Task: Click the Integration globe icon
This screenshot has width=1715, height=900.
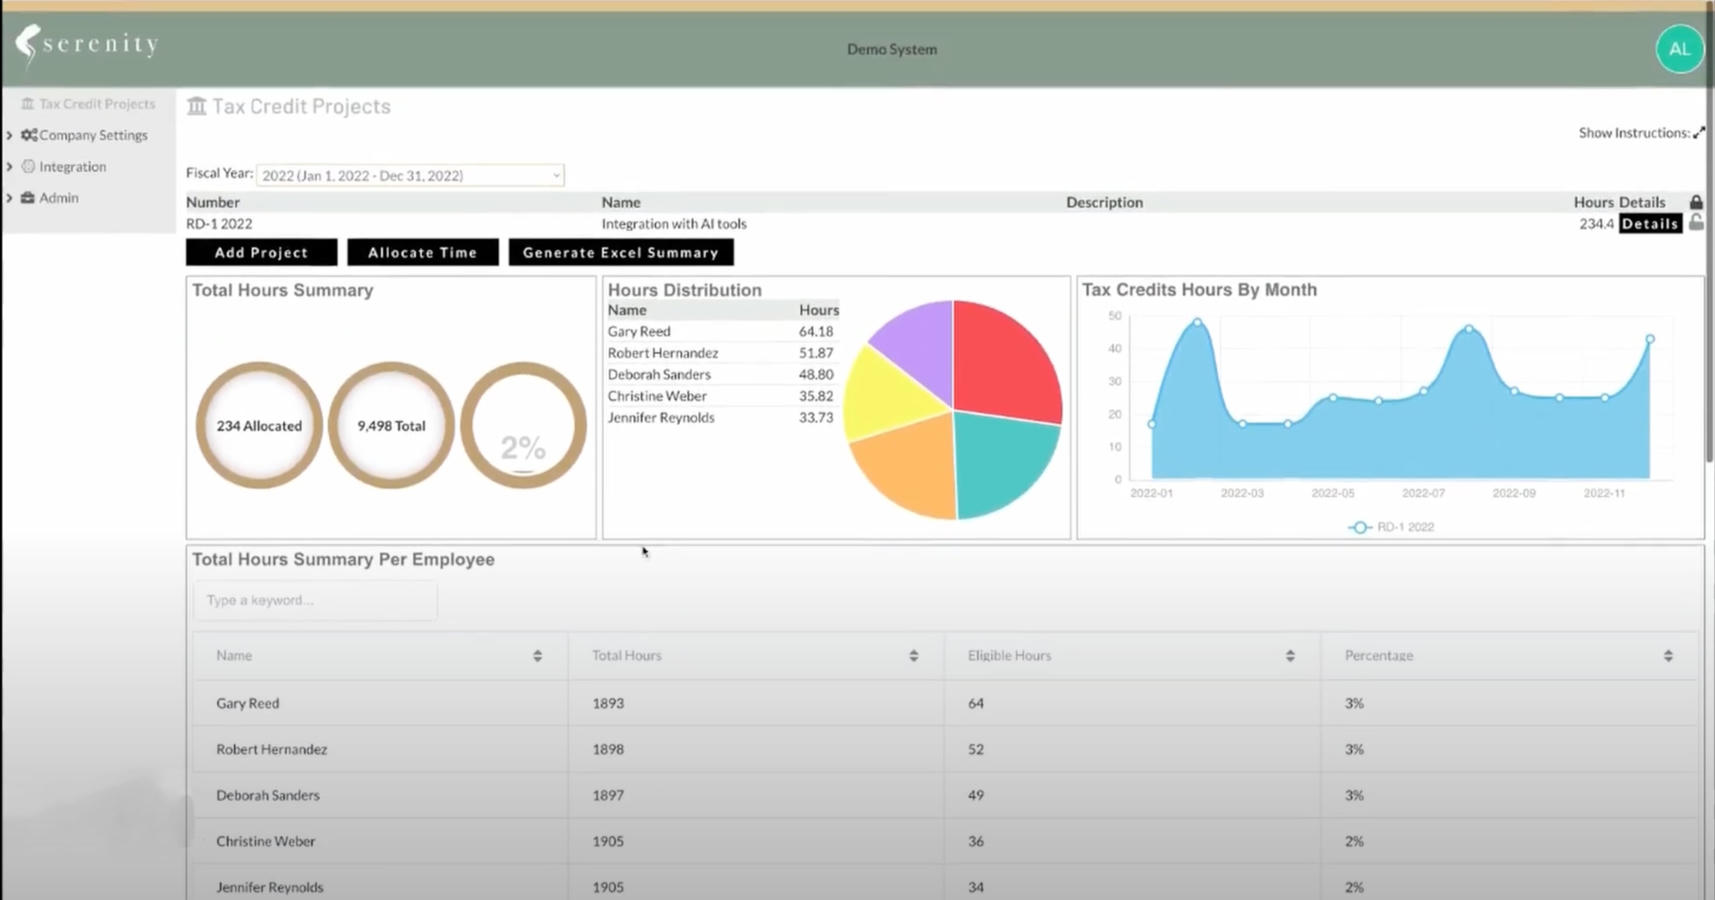Action: pyautogui.click(x=28, y=167)
